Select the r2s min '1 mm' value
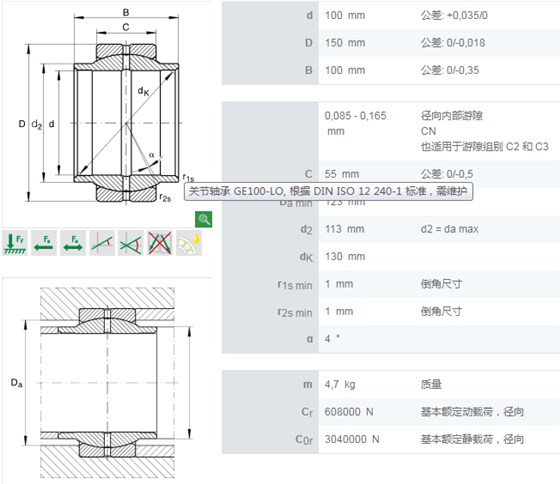Image resolution: width=560 pixels, height=484 pixels. point(339,311)
